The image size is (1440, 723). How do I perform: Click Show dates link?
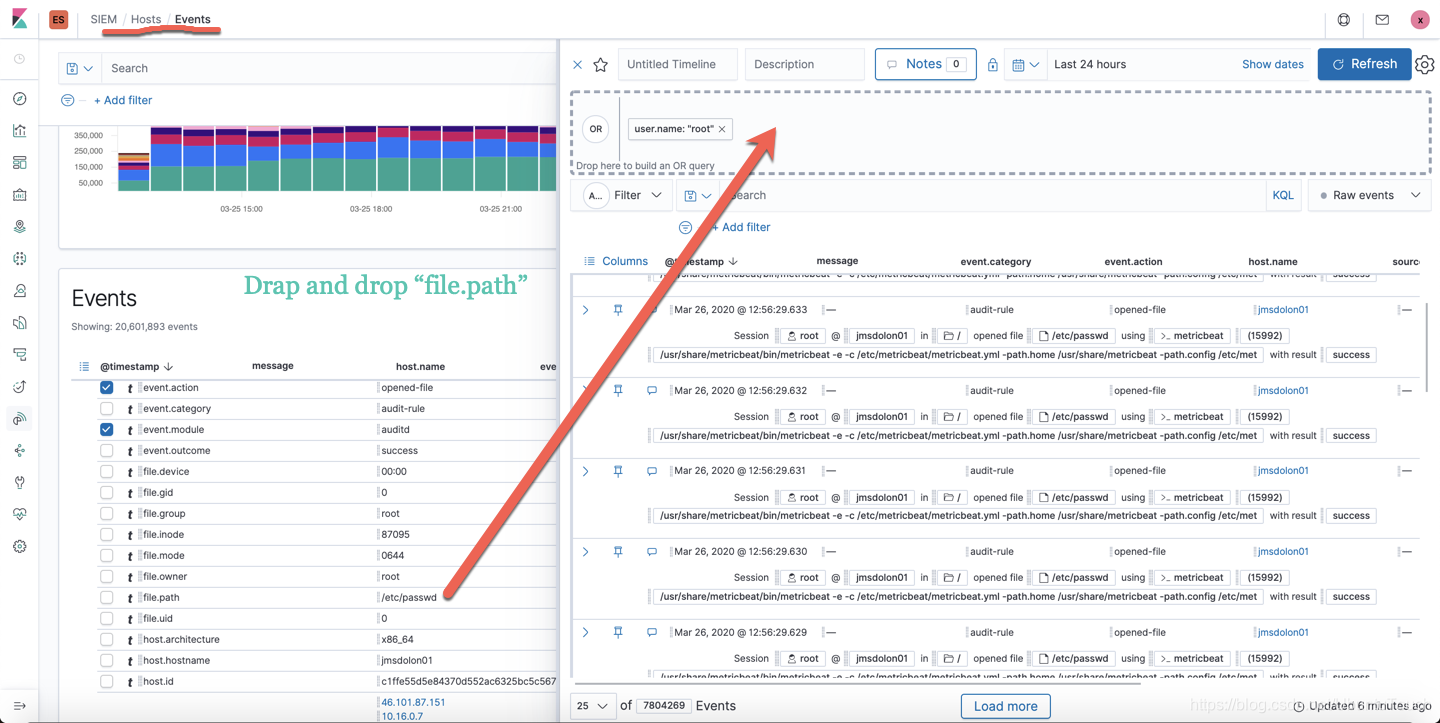pyautogui.click(x=1272, y=65)
